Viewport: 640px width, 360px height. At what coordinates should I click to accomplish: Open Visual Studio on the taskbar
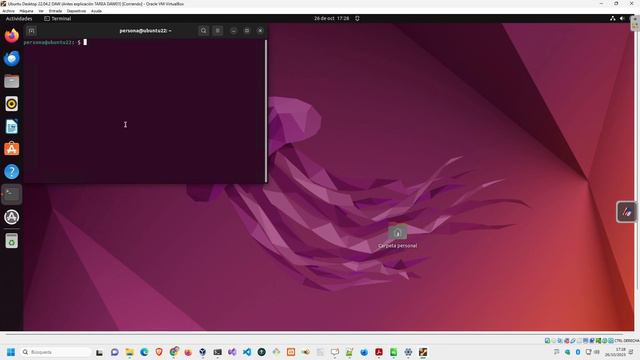point(232,352)
